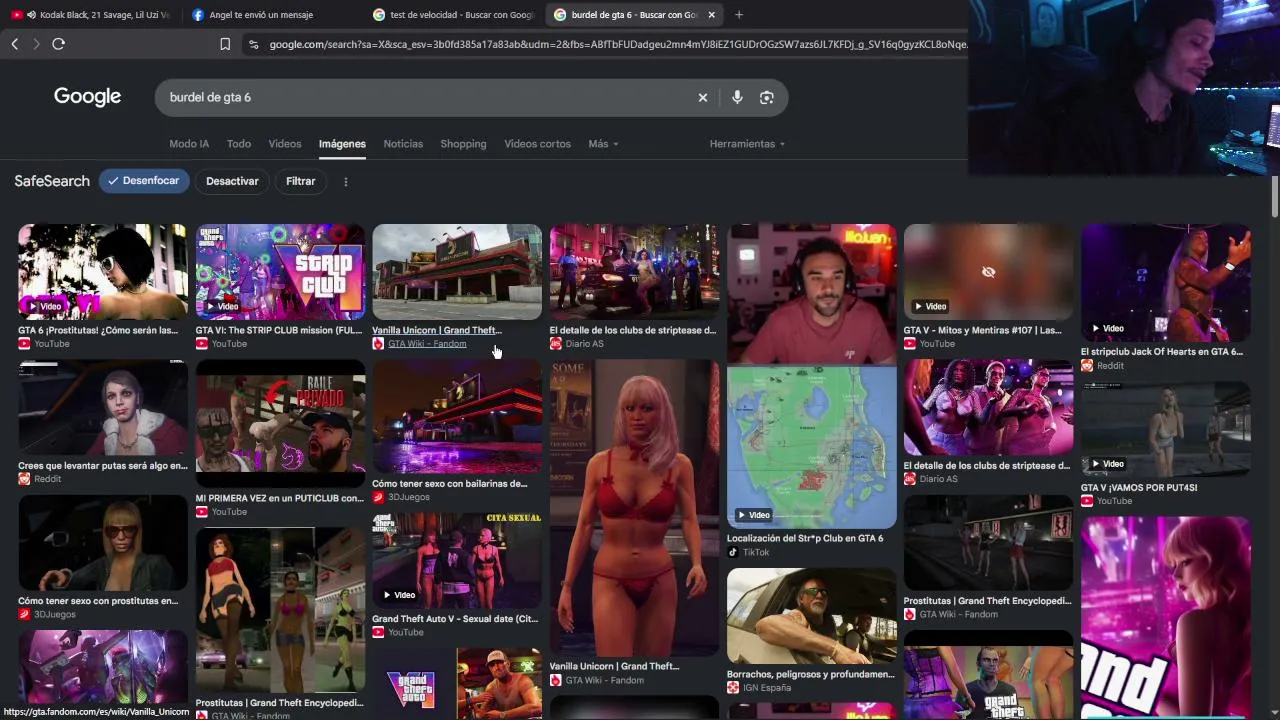Switch to the Modo IA tab

coord(189,144)
